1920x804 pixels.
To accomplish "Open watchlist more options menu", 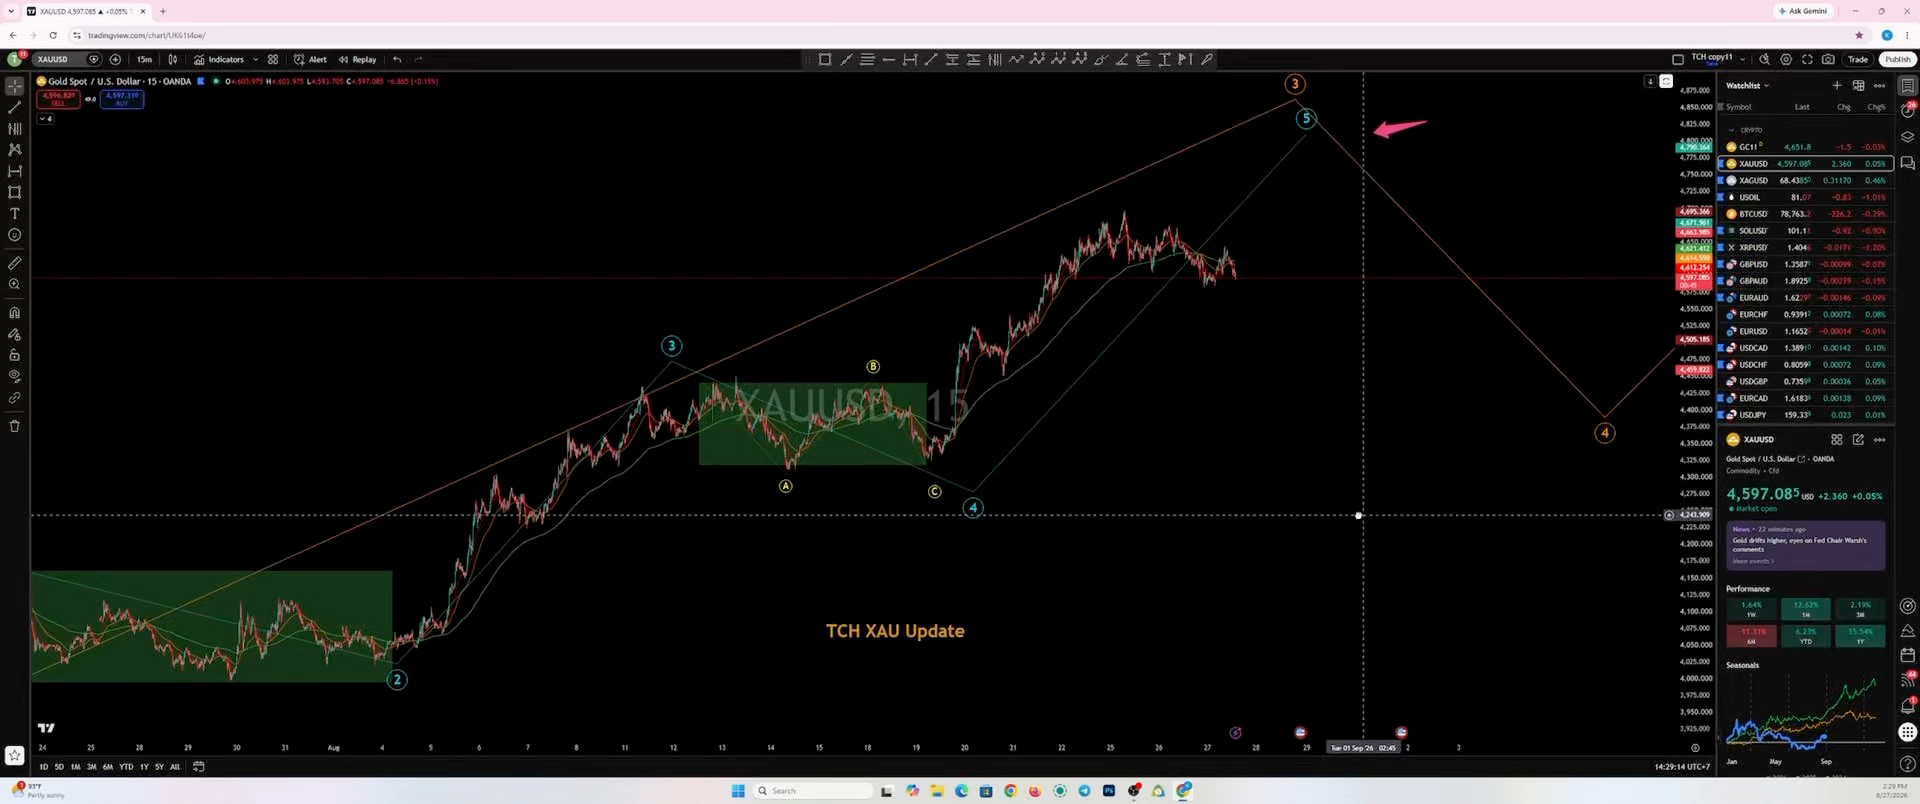I will click(1879, 86).
